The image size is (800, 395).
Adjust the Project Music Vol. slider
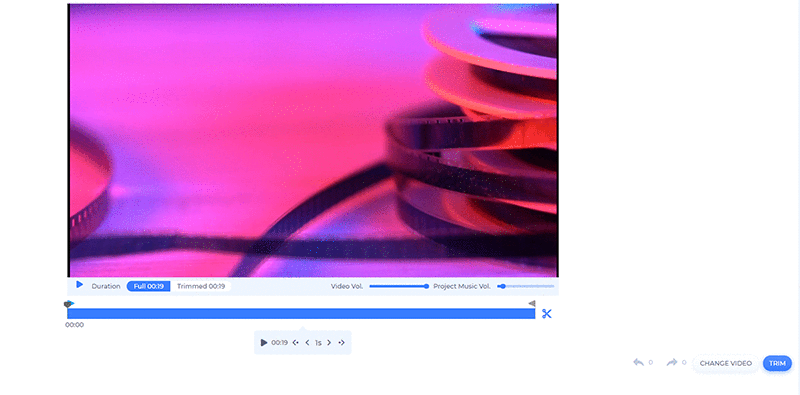coord(526,286)
